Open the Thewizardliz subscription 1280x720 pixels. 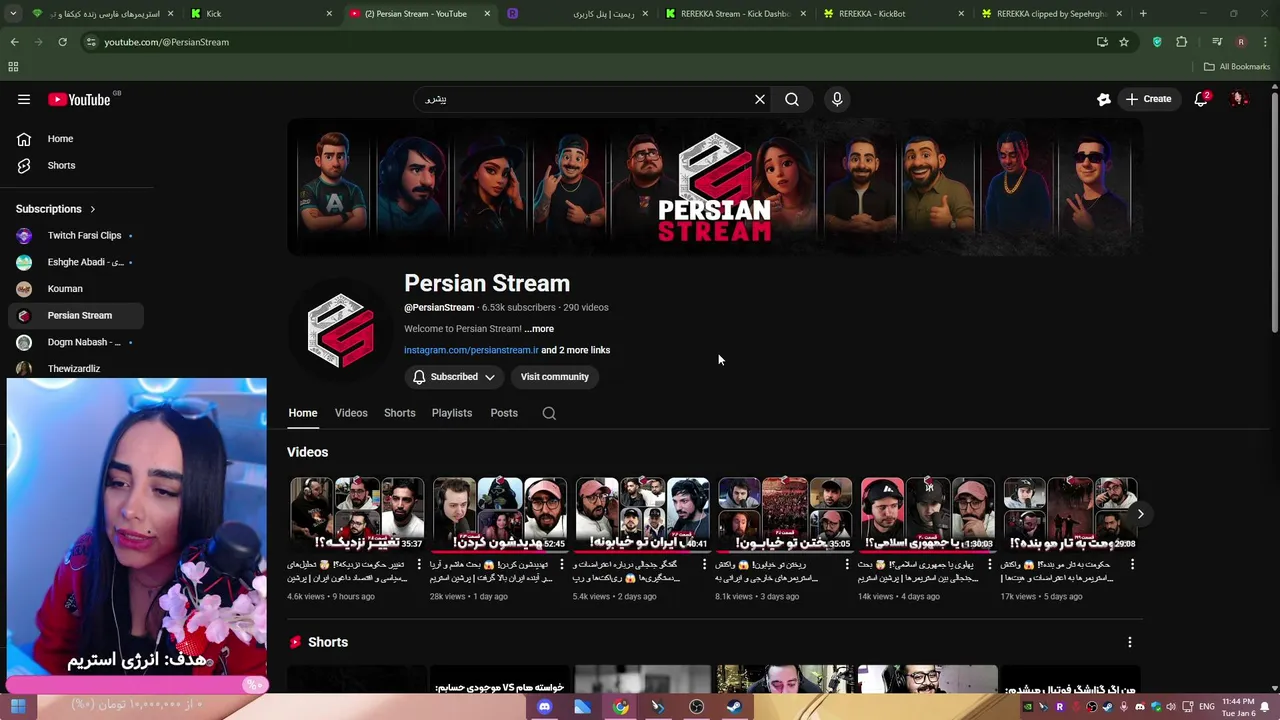click(75, 368)
